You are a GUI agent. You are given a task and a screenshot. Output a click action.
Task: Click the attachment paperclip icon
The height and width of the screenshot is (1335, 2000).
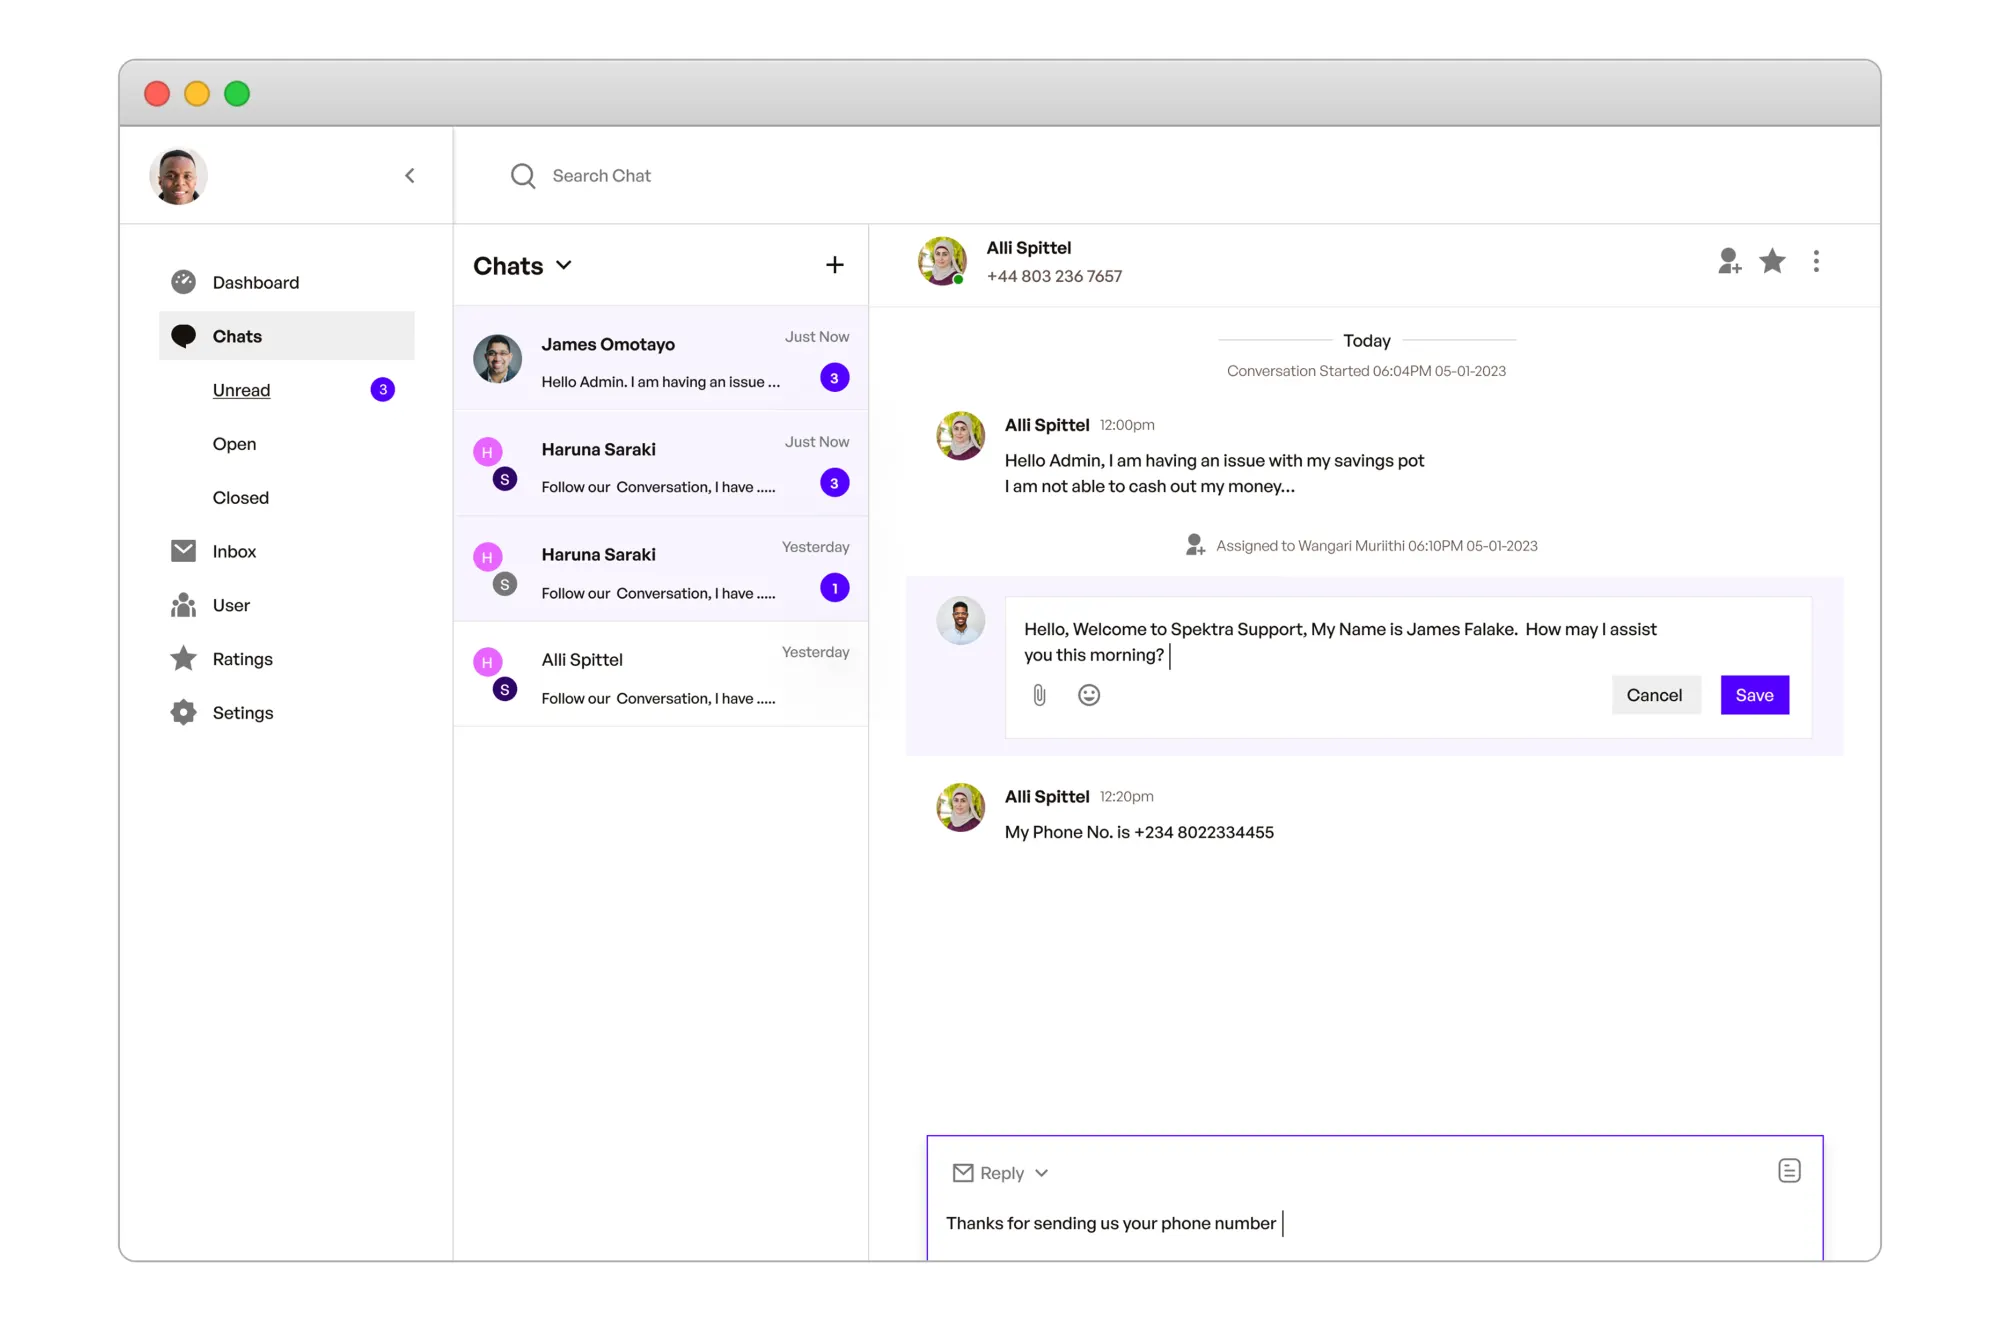pos(1040,695)
